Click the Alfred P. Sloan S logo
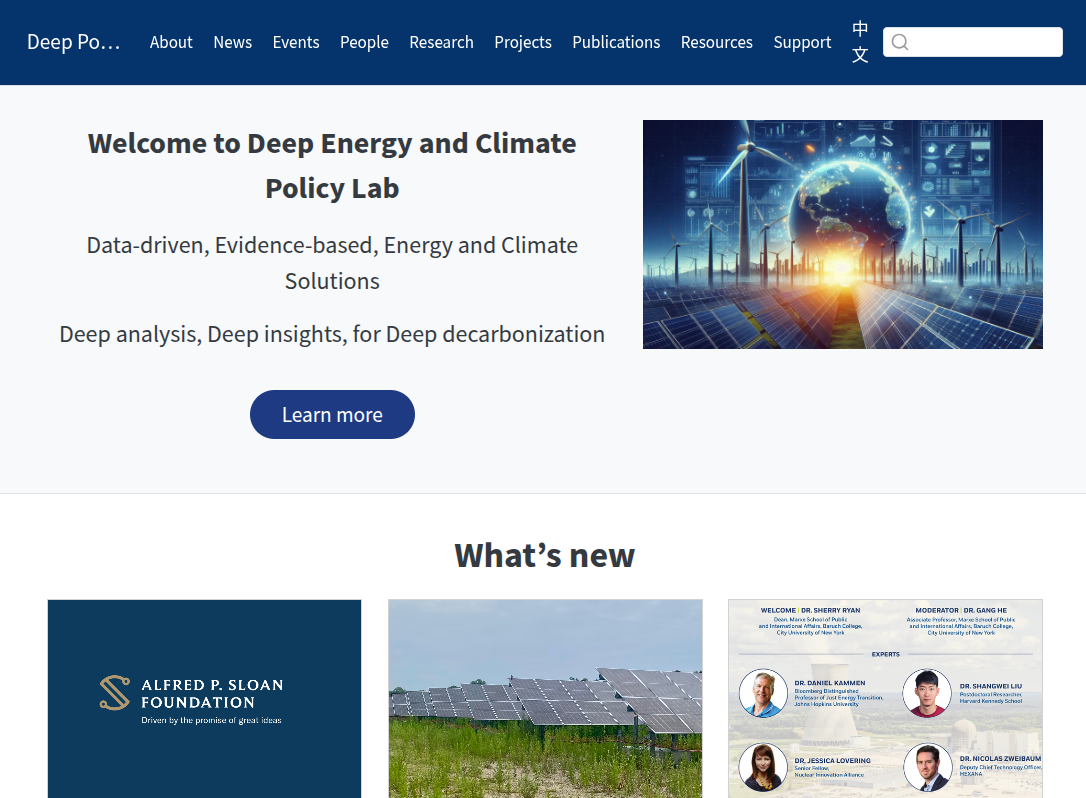The width and height of the screenshot is (1086, 798). pos(115,693)
